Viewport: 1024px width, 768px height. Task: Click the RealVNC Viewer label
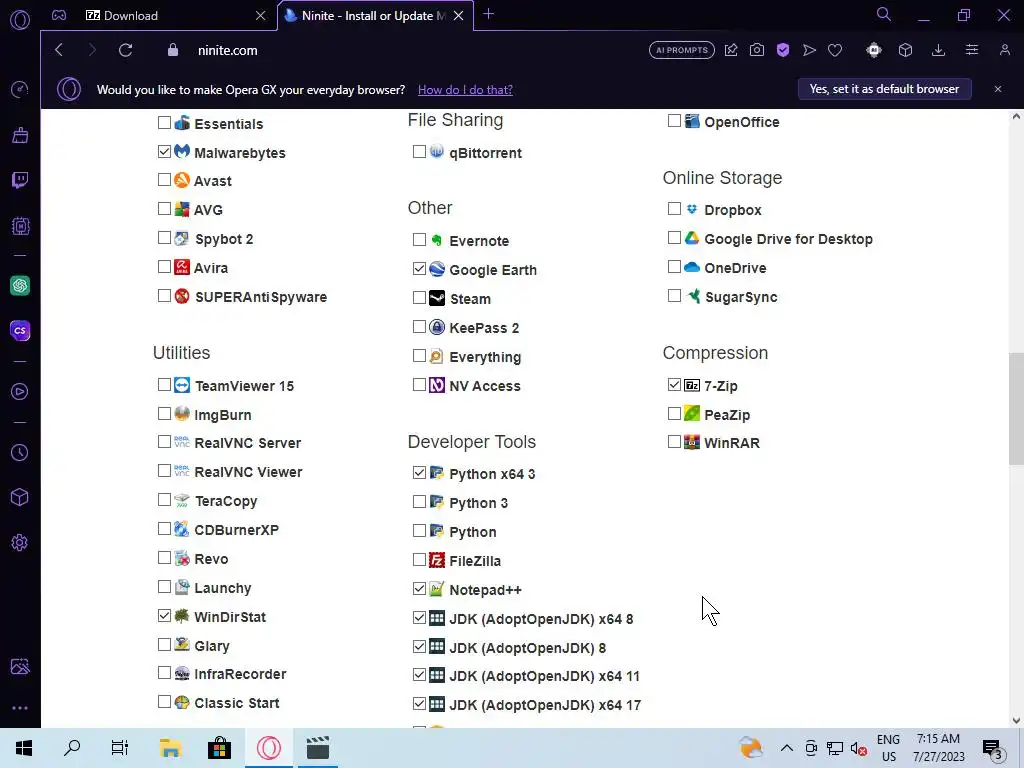pos(248,472)
